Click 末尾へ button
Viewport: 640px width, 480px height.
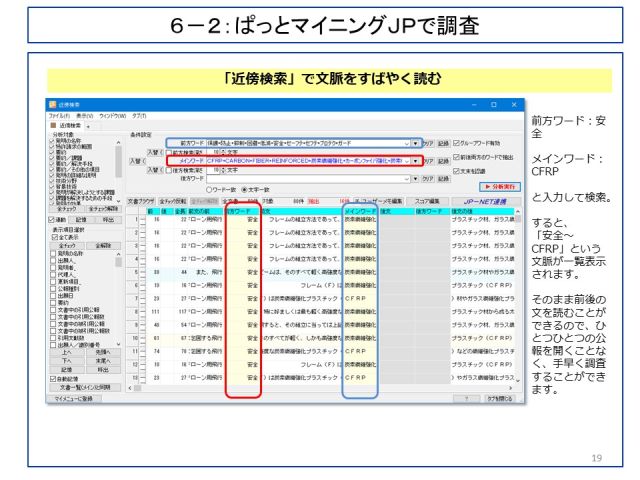coord(104,361)
